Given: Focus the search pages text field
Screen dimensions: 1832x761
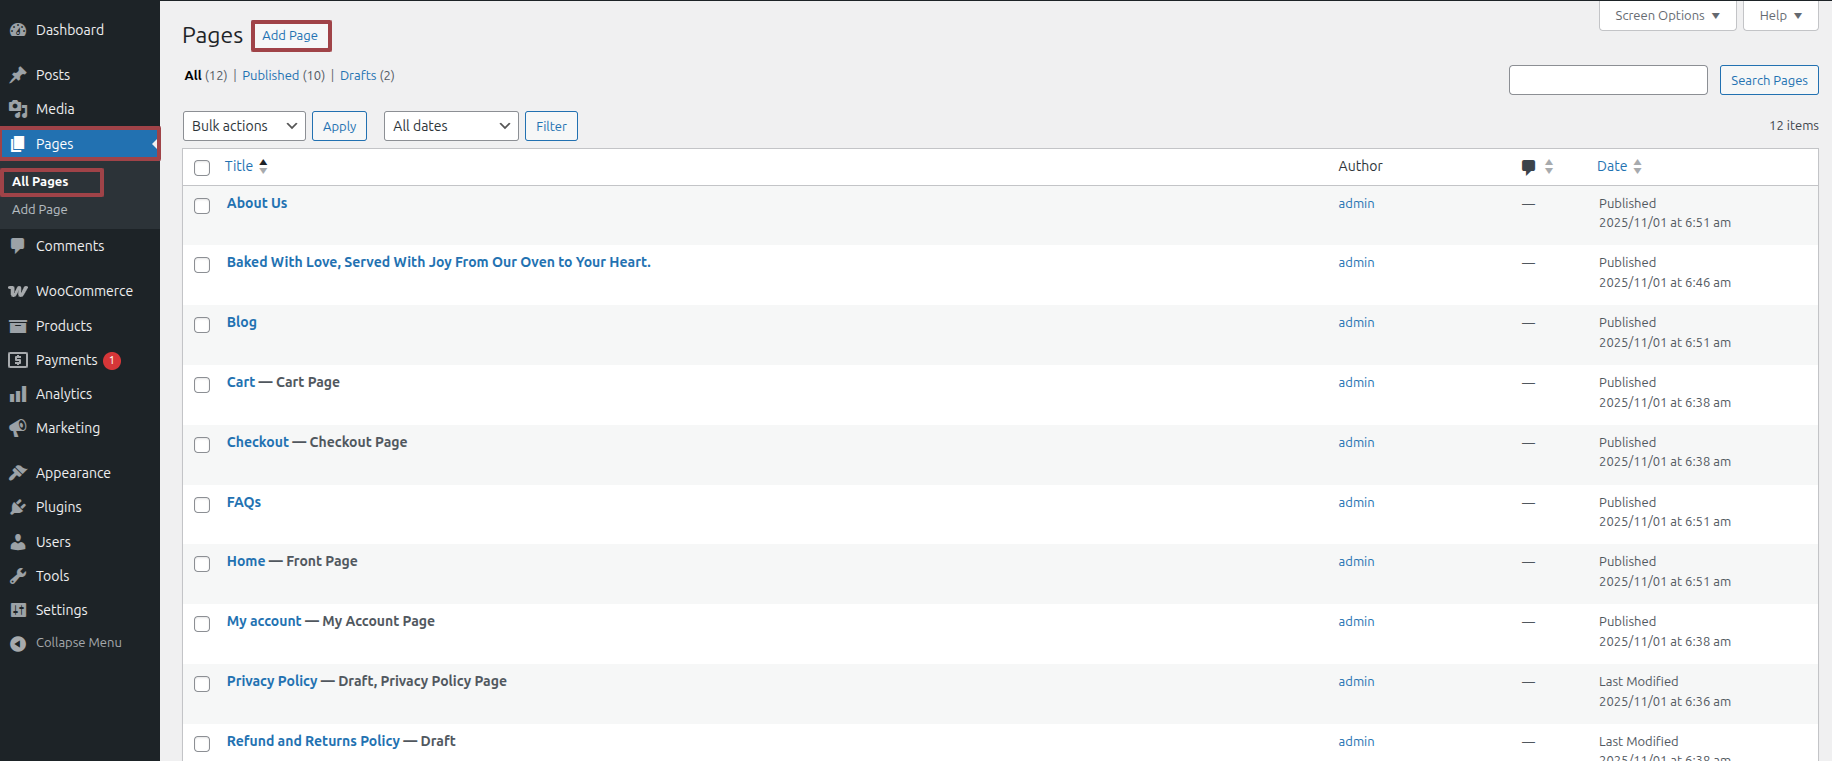Looking at the screenshot, I should click(1607, 80).
